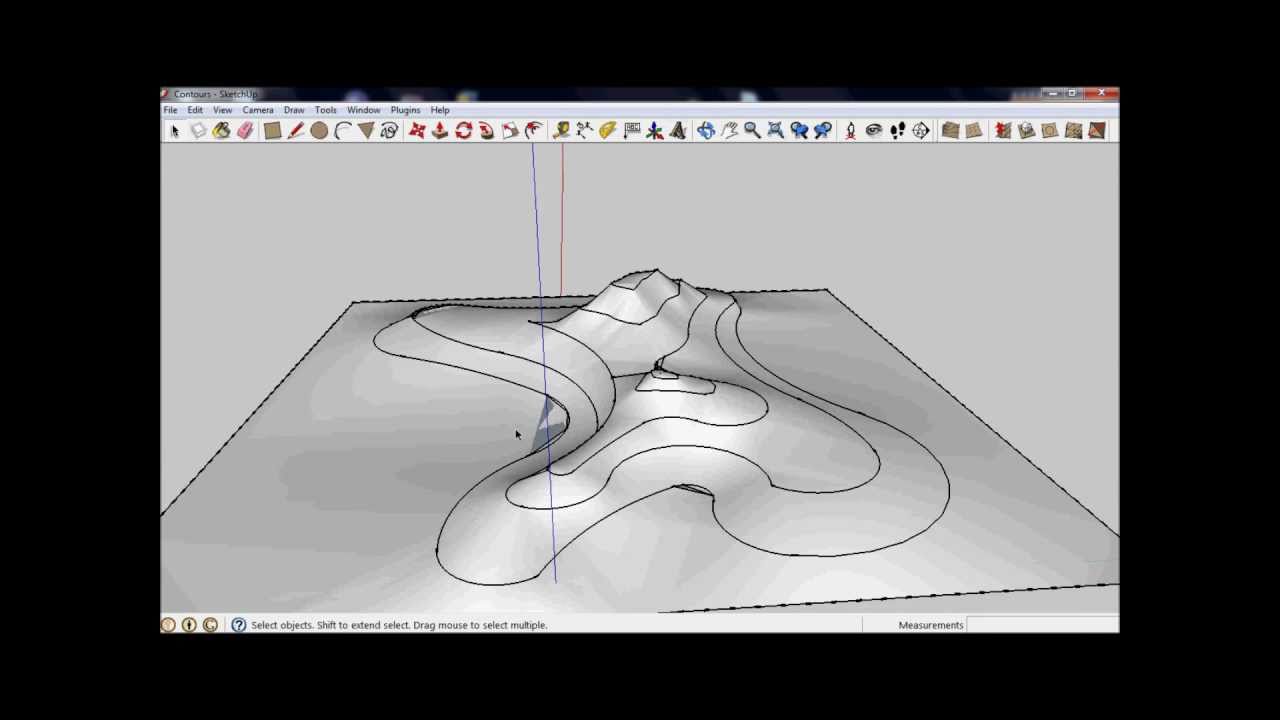Pick the Arc tool
The image size is (1280, 720).
click(343, 130)
